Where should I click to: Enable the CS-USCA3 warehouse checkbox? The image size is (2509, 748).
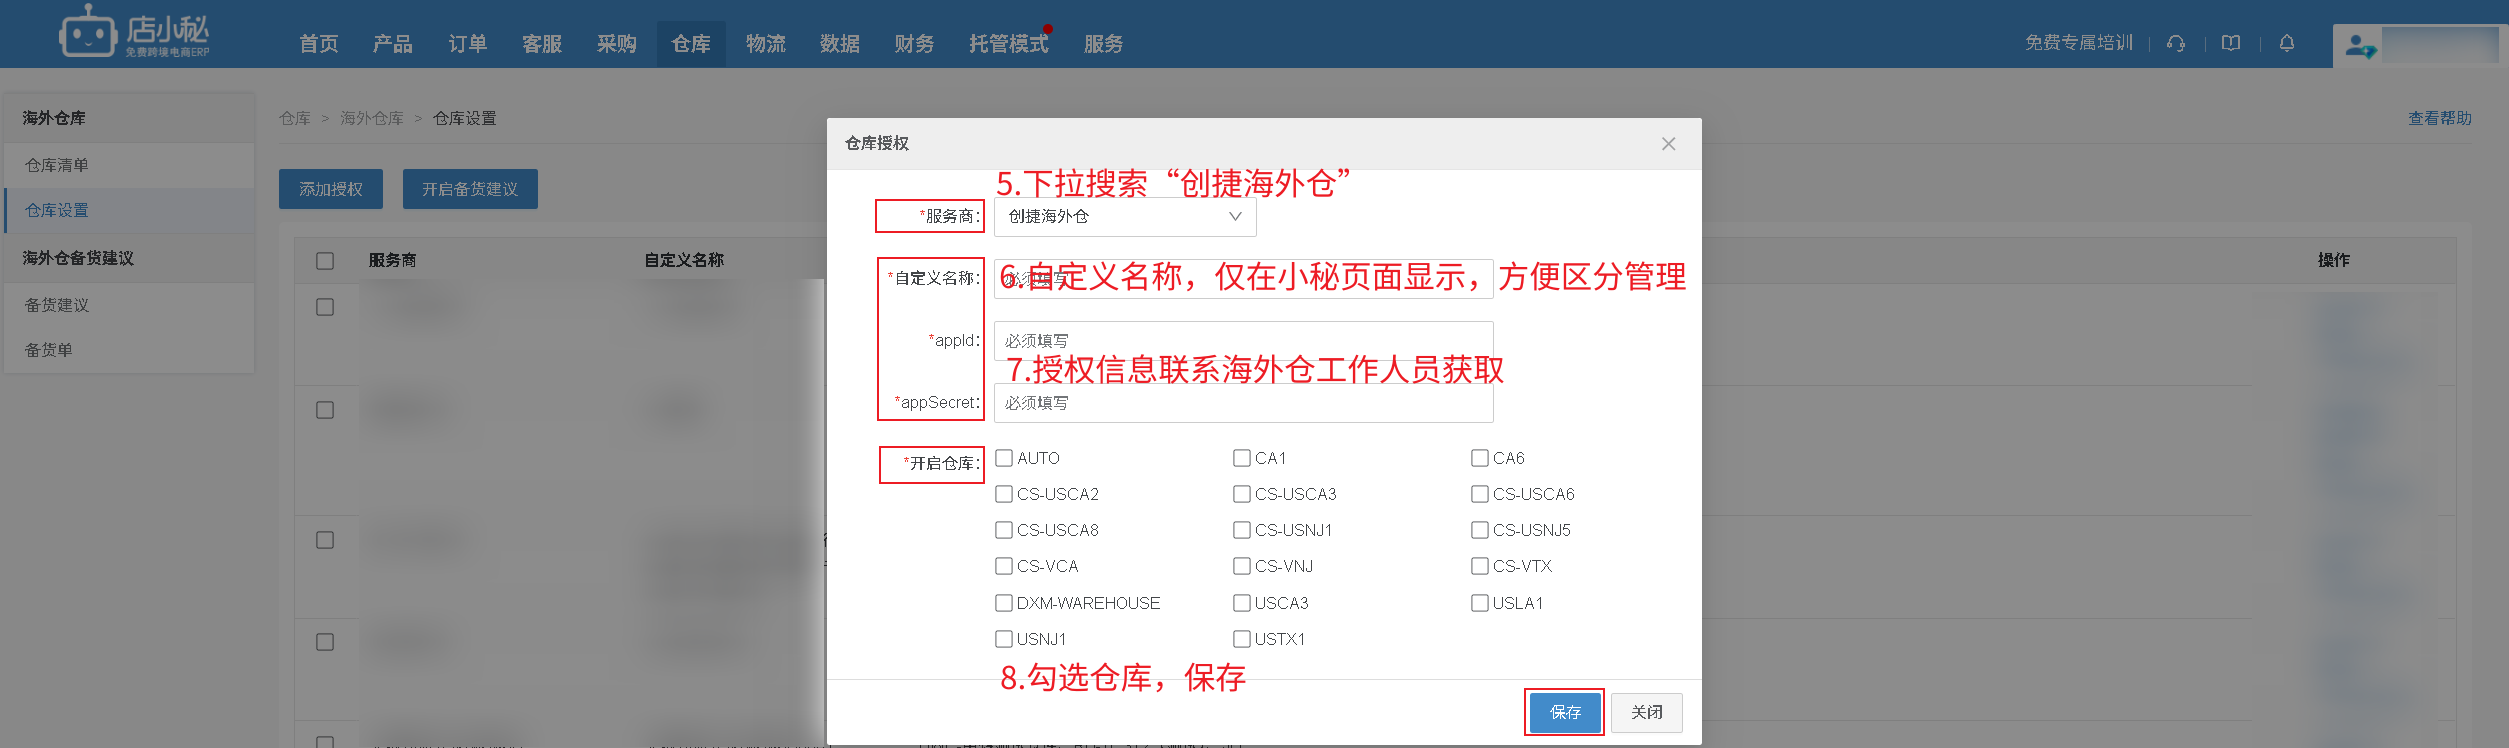click(x=1242, y=494)
